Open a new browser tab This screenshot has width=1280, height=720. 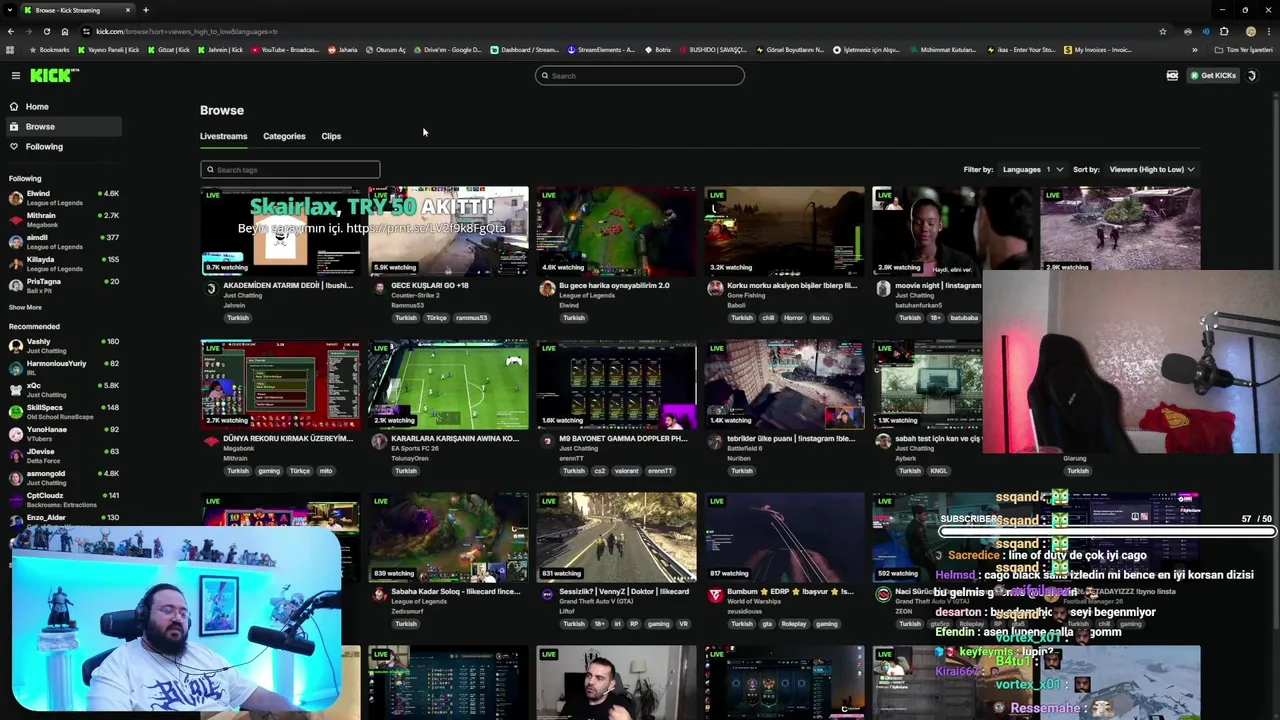[146, 10]
